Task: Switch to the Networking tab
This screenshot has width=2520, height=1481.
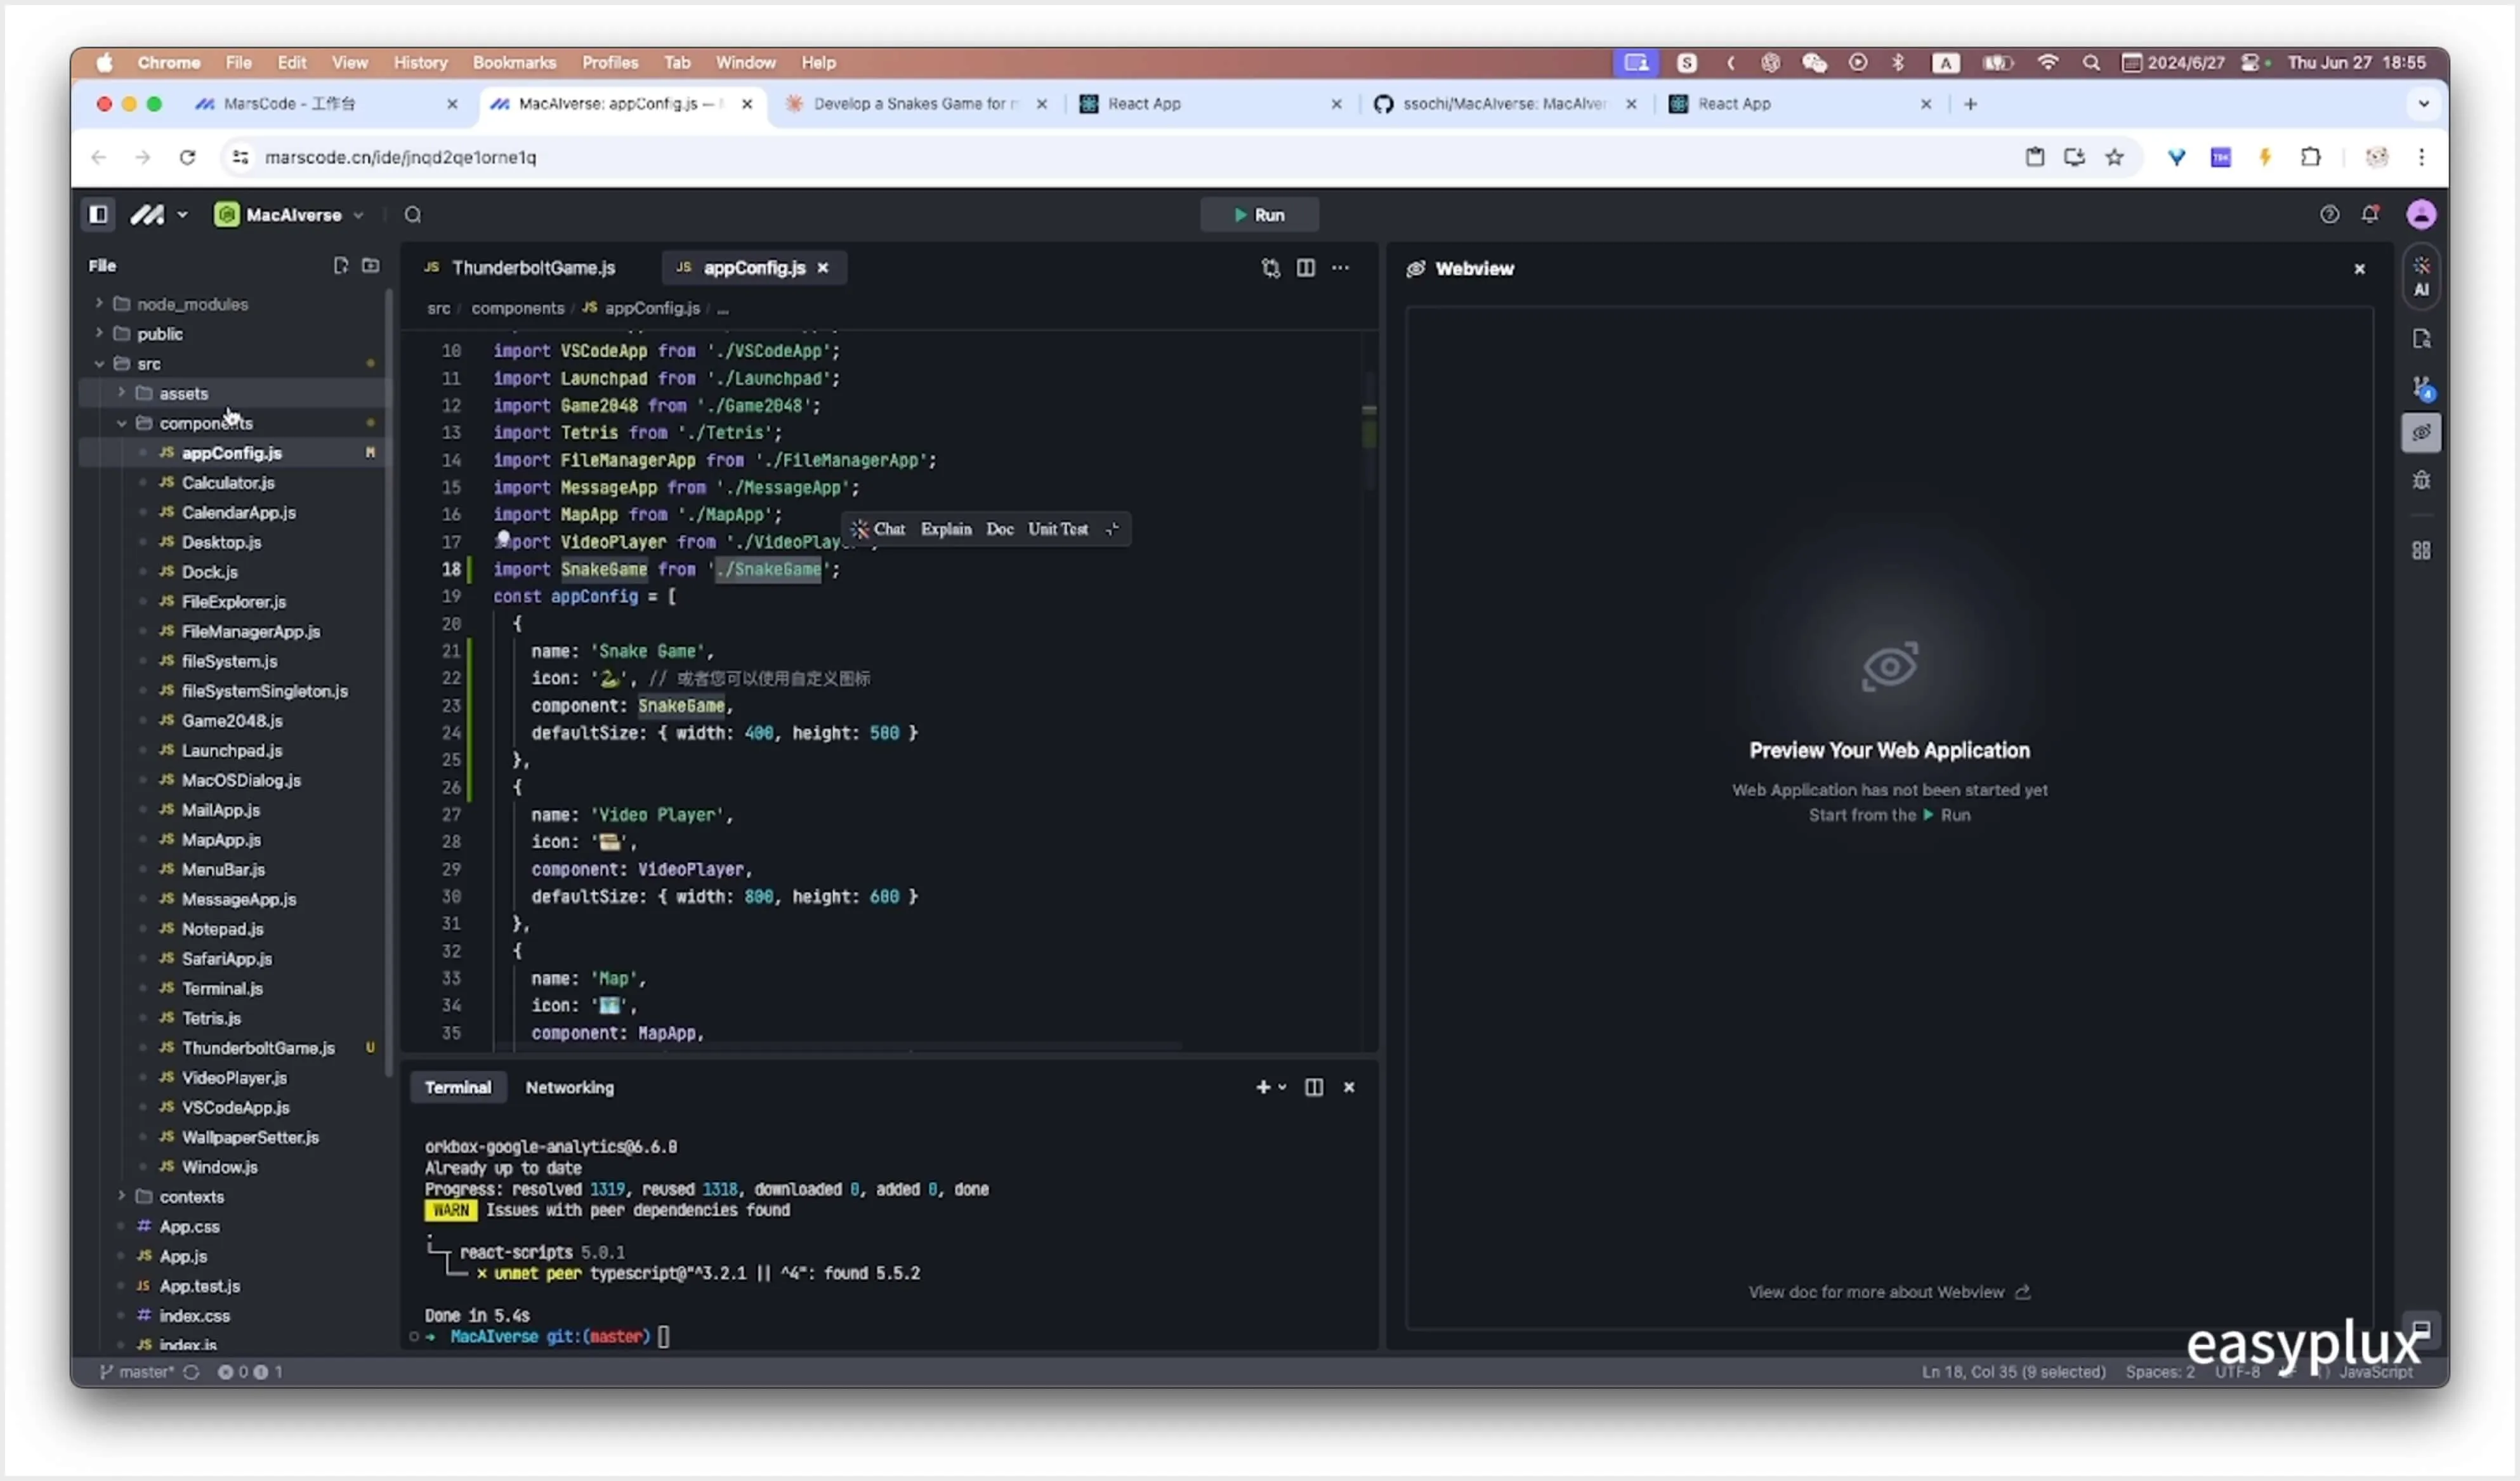Action: [570, 1087]
